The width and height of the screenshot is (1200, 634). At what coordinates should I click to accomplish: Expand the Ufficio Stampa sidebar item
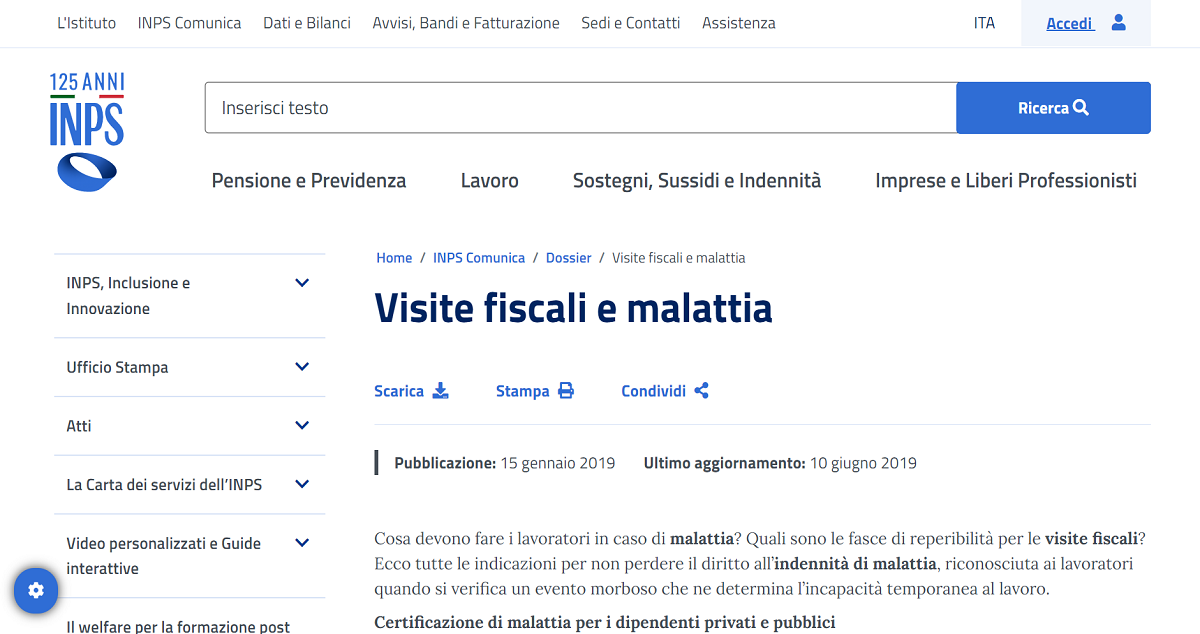coord(302,367)
